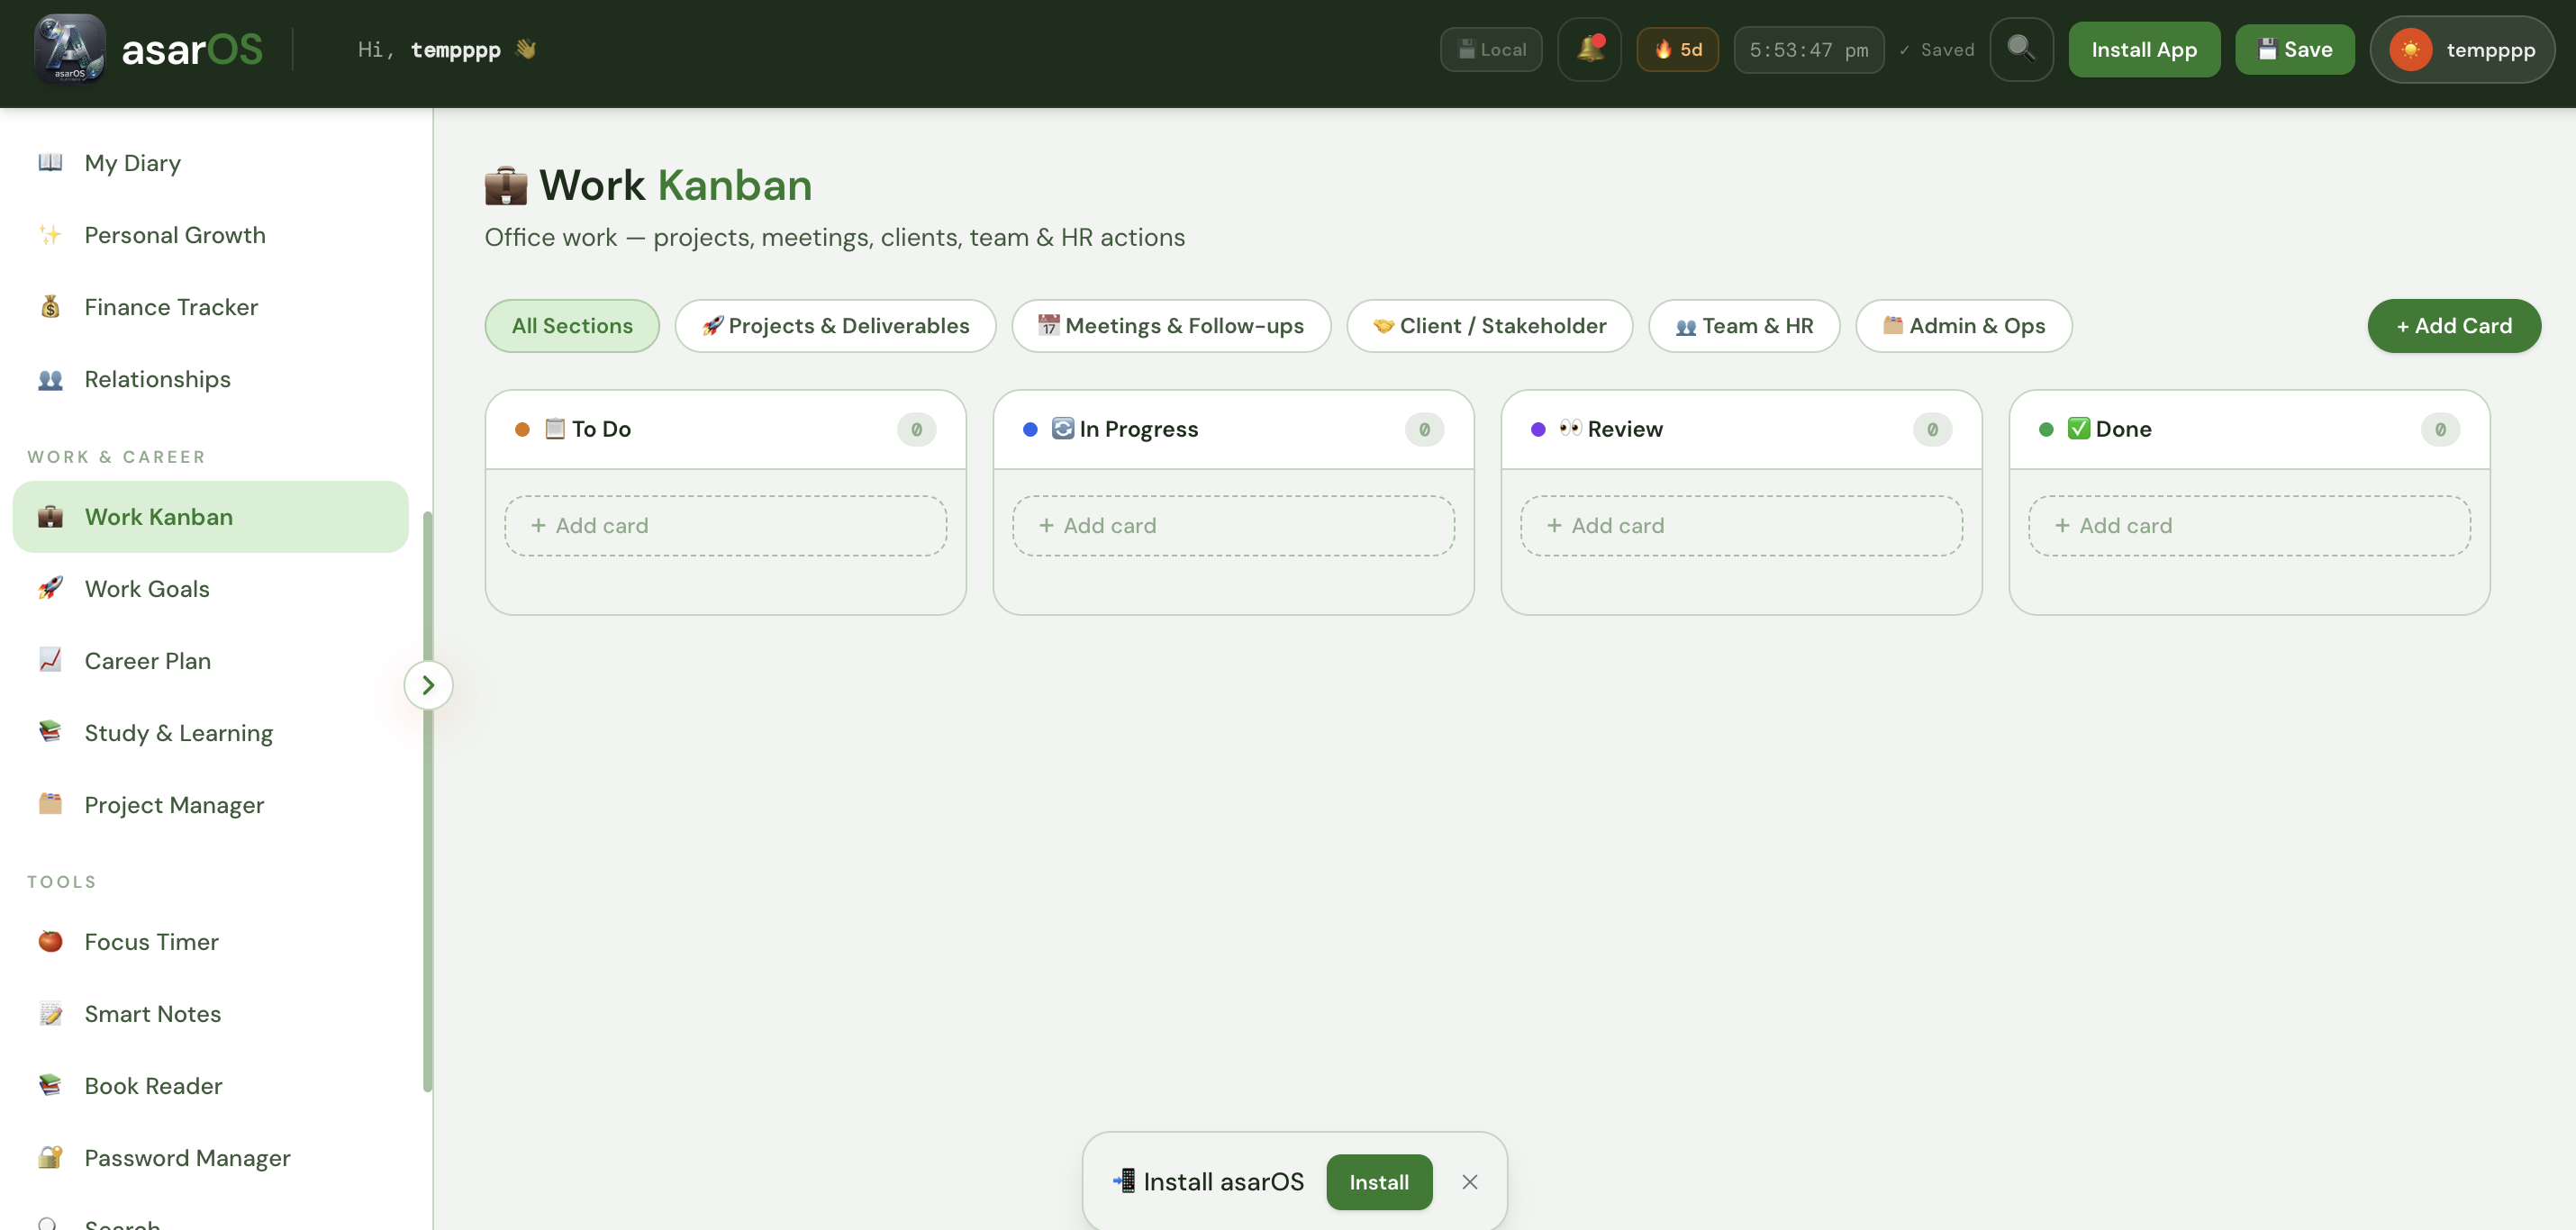Click the To Do card count badge
Image resolution: width=2576 pixels, height=1230 pixels.
(x=916, y=430)
